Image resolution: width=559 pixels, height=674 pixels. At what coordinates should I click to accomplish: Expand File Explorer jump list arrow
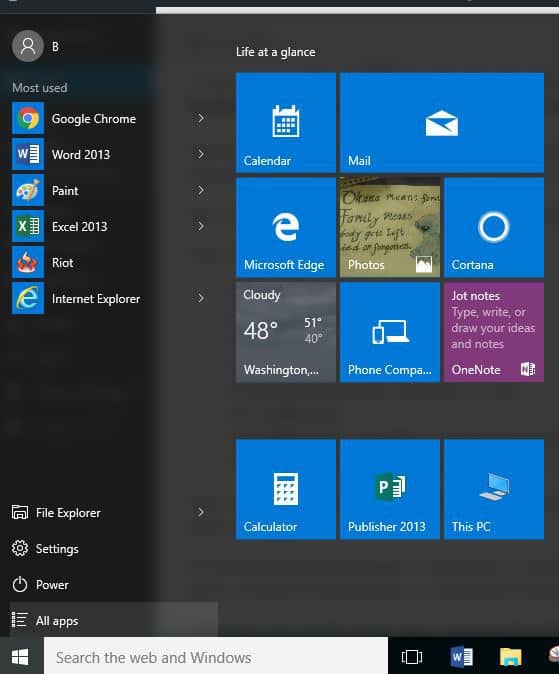(201, 512)
